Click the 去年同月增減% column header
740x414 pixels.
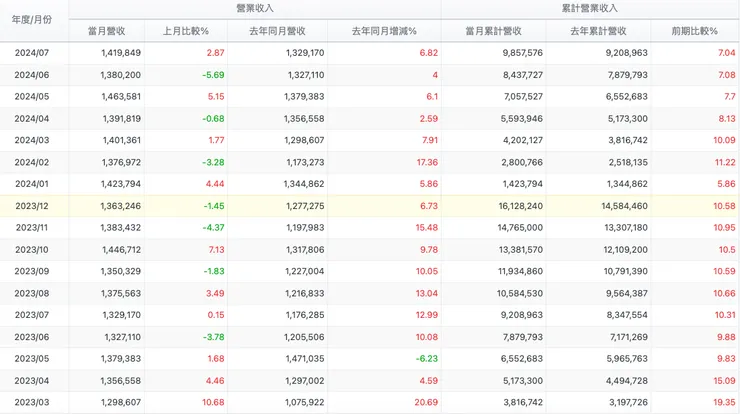[384, 31]
